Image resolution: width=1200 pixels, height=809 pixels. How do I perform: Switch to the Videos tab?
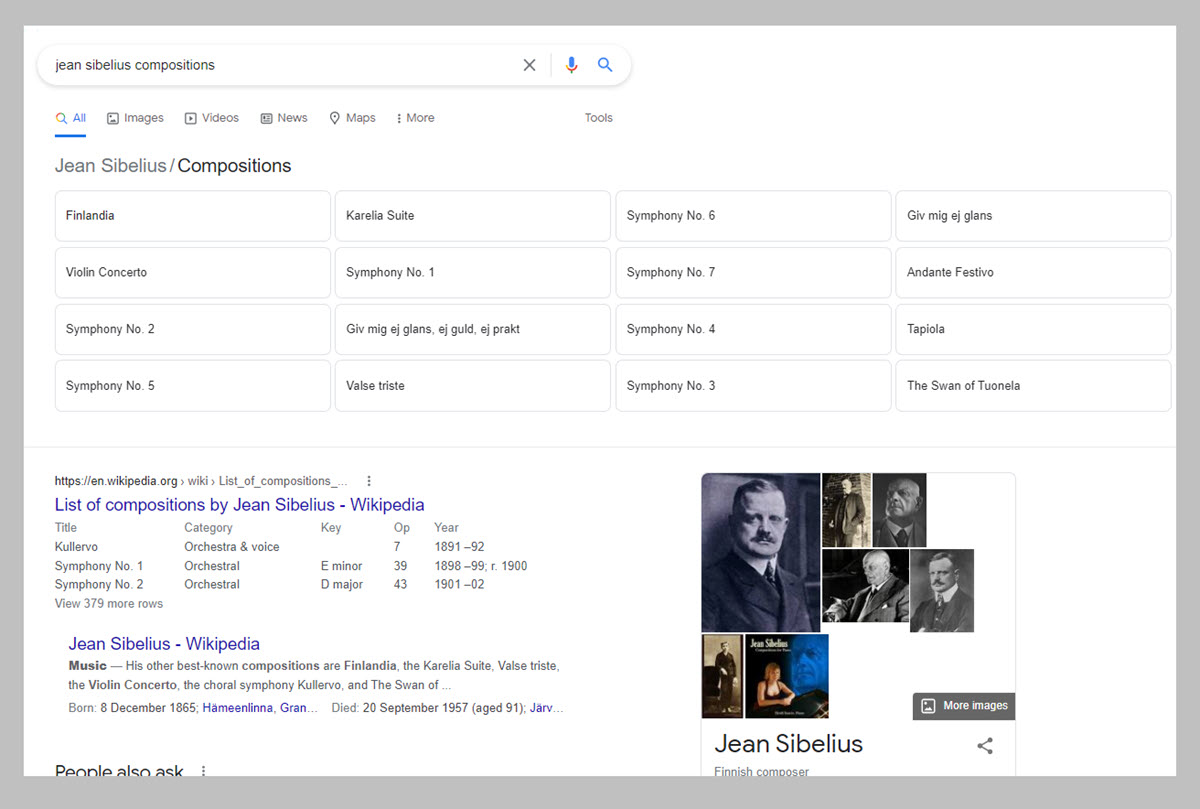click(211, 118)
